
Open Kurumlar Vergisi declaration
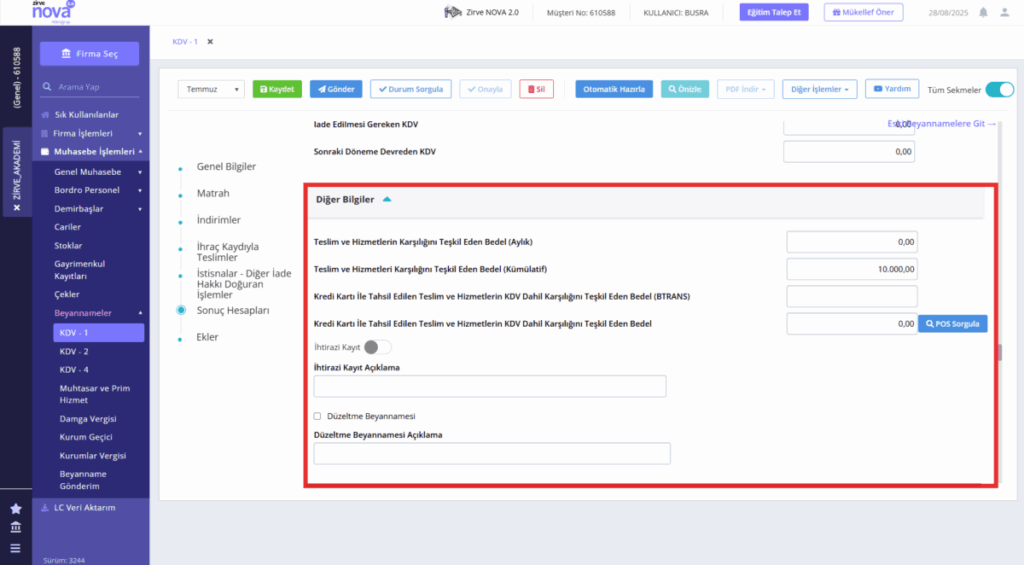coord(93,456)
